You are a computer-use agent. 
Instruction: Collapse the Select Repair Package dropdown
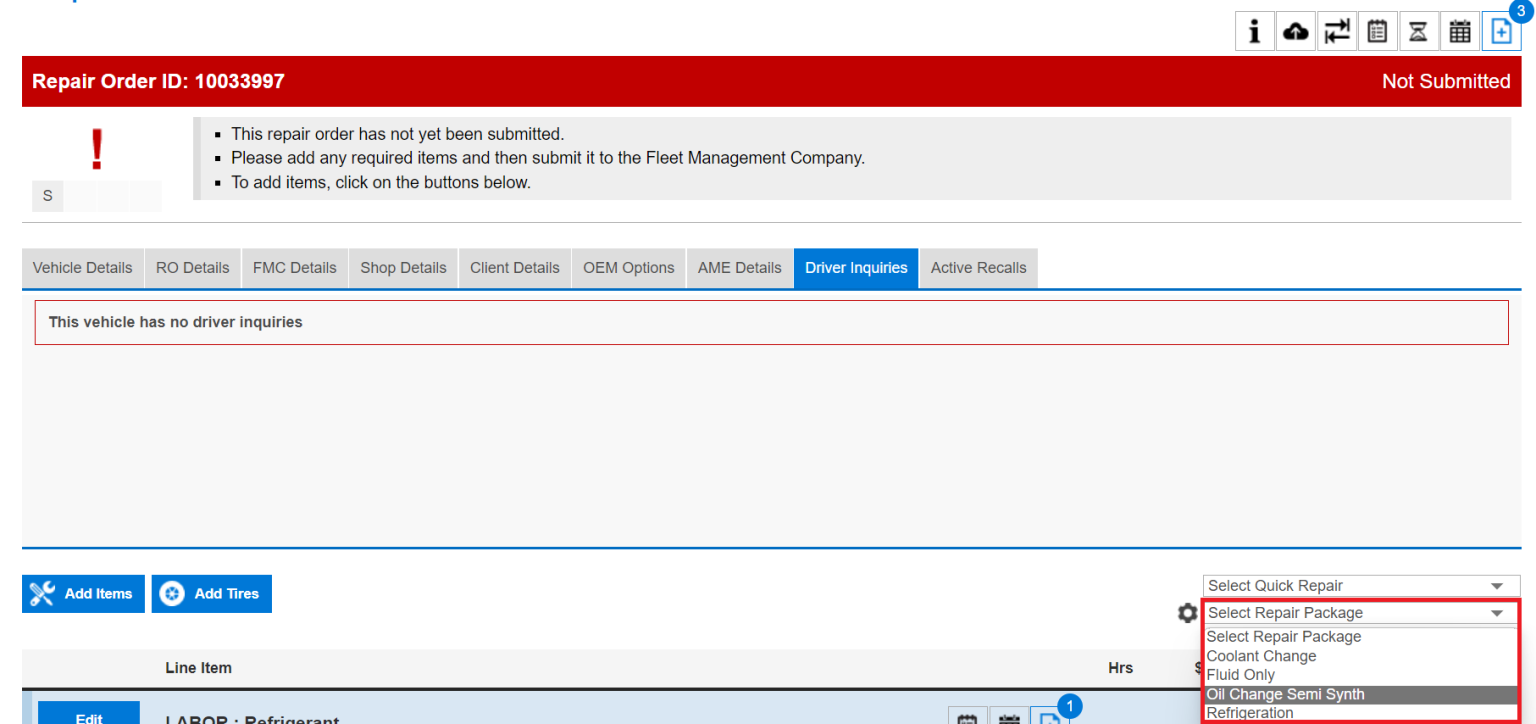click(1360, 613)
